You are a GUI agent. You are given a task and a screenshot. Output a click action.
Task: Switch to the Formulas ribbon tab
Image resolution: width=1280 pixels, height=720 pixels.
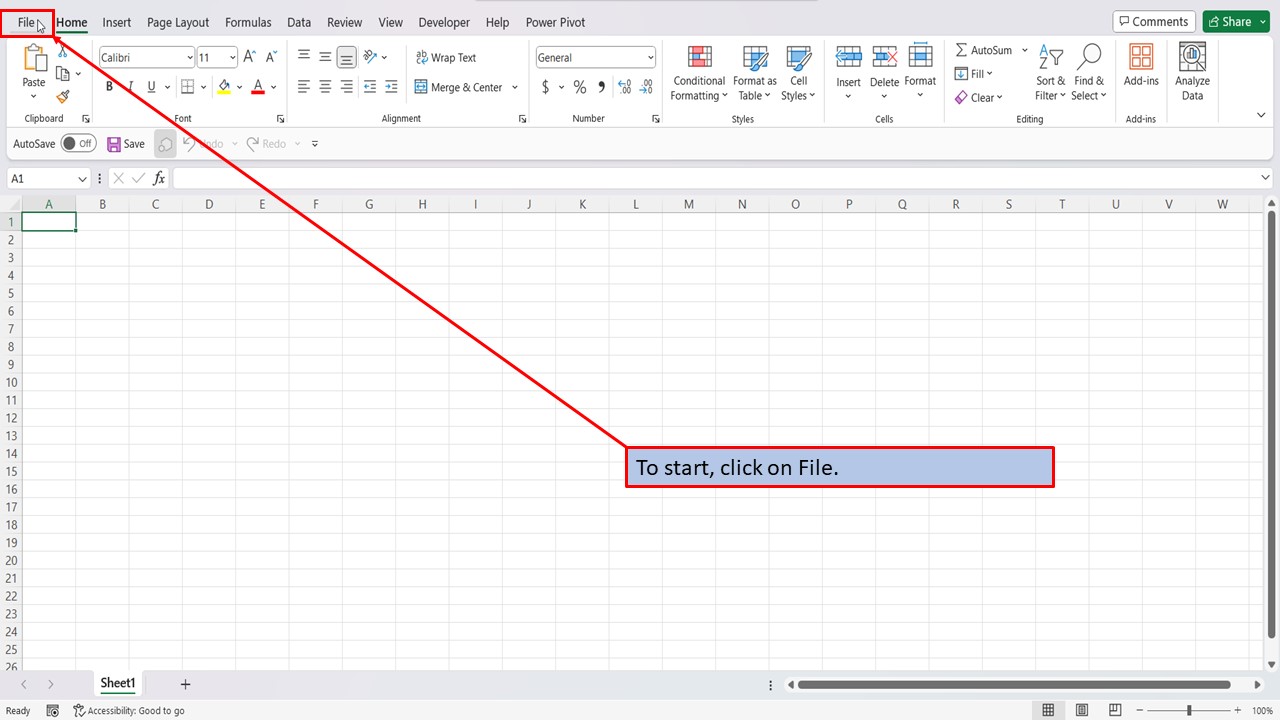point(248,22)
